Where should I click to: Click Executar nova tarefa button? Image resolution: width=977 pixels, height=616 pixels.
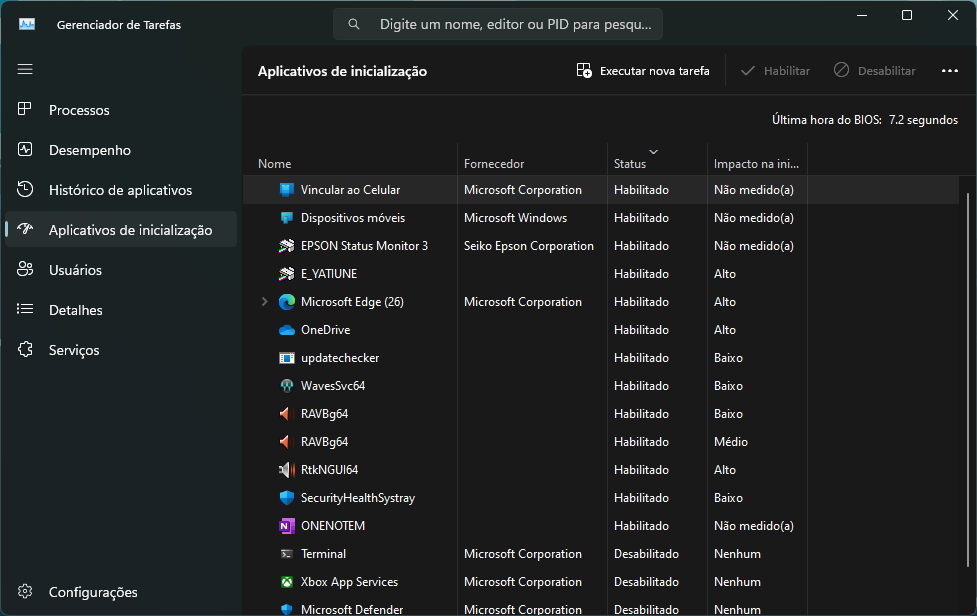[643, 71]
